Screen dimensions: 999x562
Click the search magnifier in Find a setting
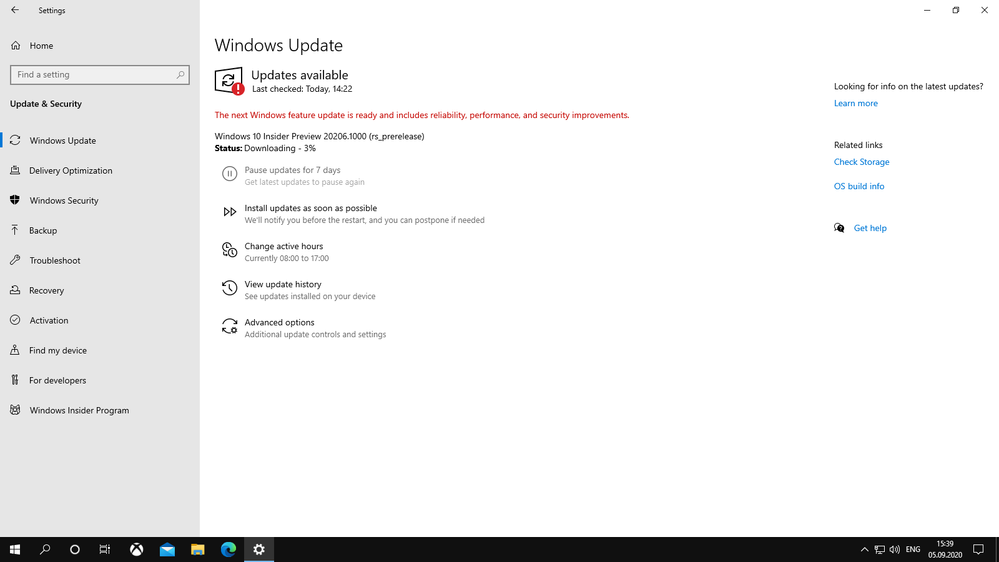(x=180, y=75)
